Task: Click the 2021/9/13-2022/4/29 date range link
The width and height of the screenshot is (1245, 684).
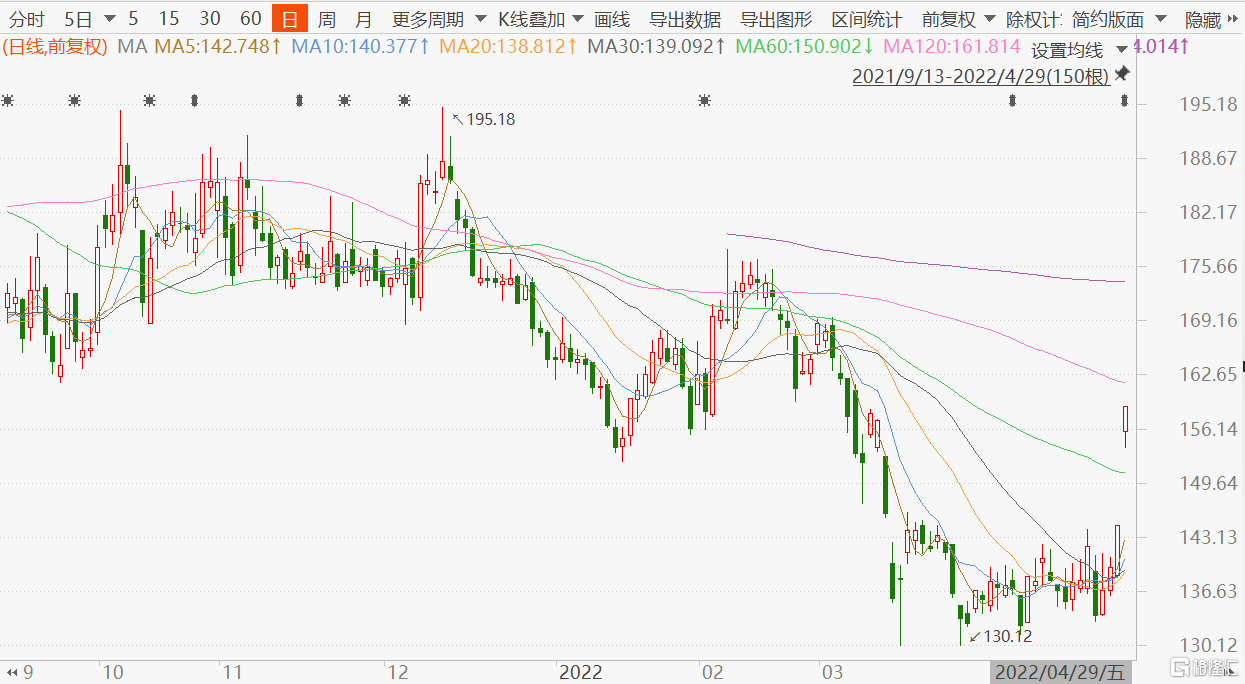Action: click(x=980, y=76)
